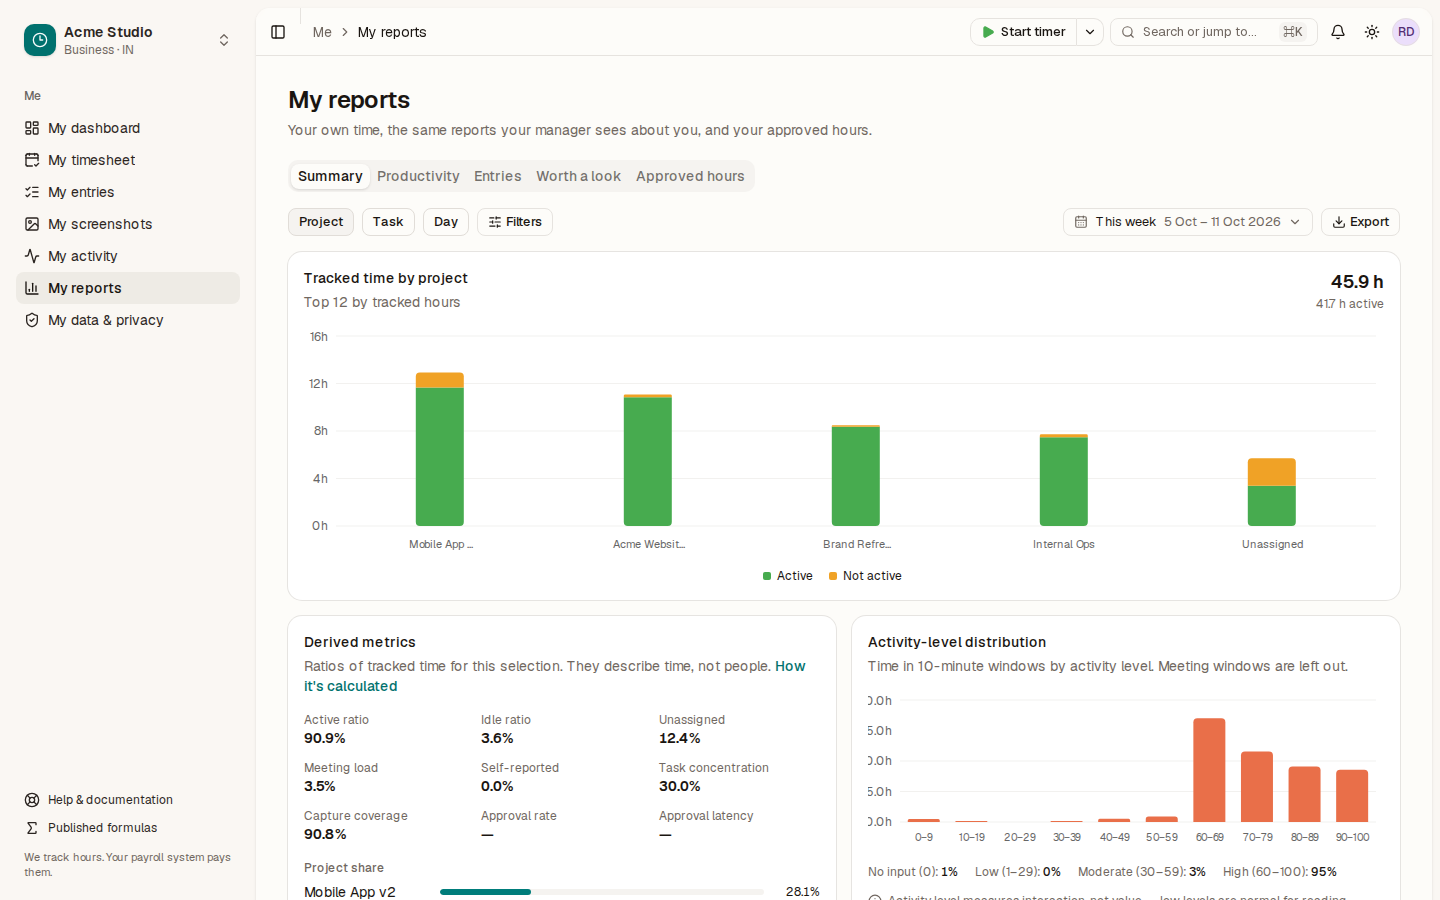Click the 60–69 activity level bar

click(1209, 770)
